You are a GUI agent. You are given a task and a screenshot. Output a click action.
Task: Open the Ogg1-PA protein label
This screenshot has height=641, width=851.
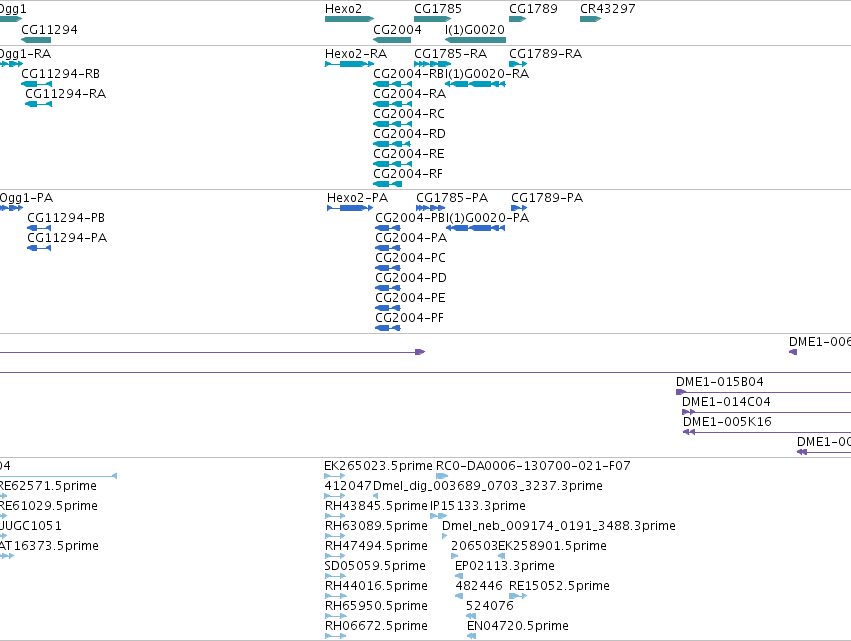26,198
